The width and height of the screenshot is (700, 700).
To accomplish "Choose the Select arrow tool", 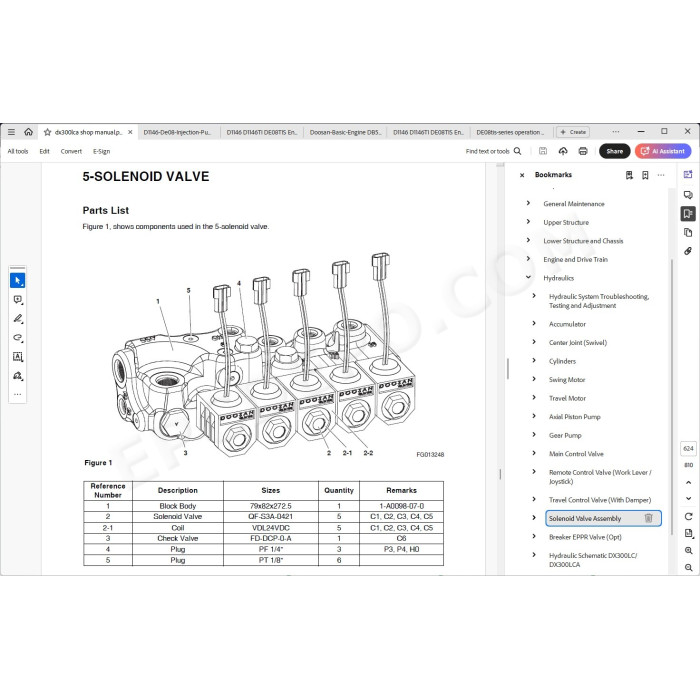I will click(x=17, y=280).
